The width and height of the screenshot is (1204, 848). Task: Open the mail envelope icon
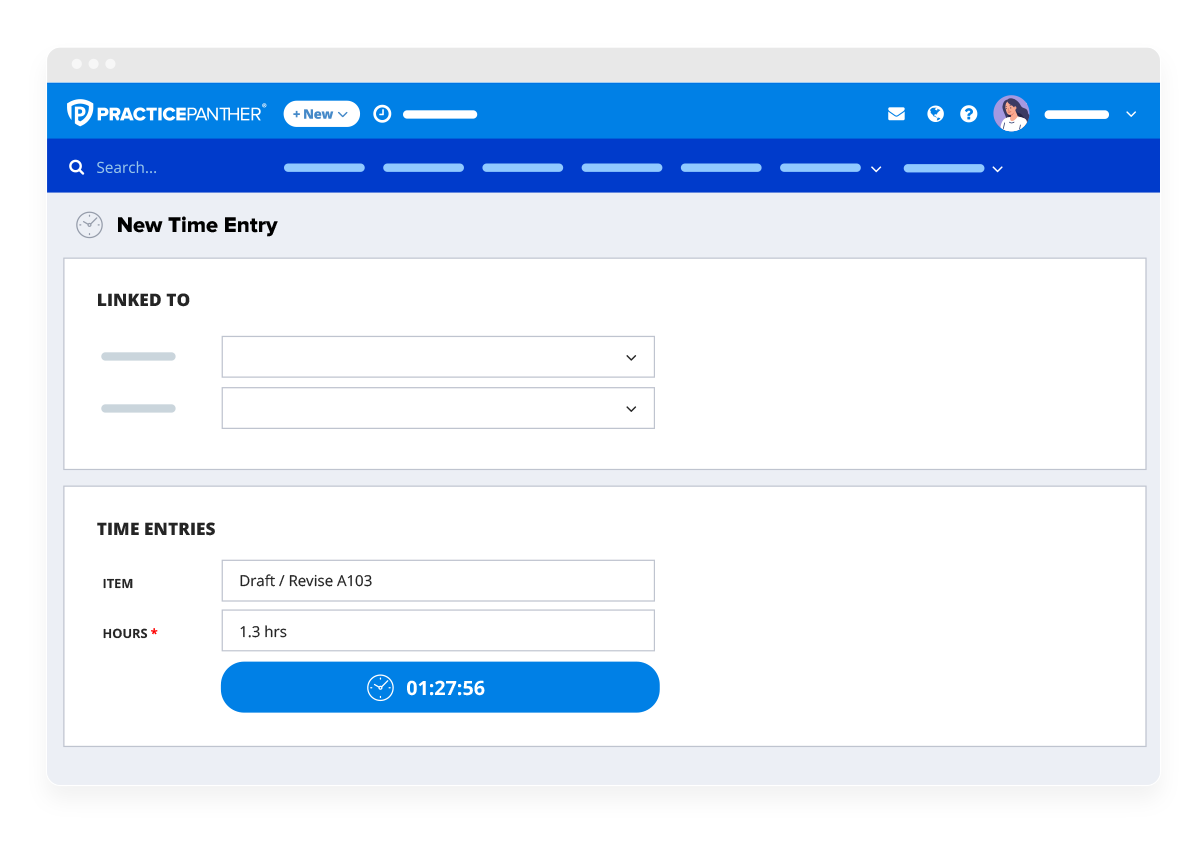pyautogui.click(x=896, y=114)
